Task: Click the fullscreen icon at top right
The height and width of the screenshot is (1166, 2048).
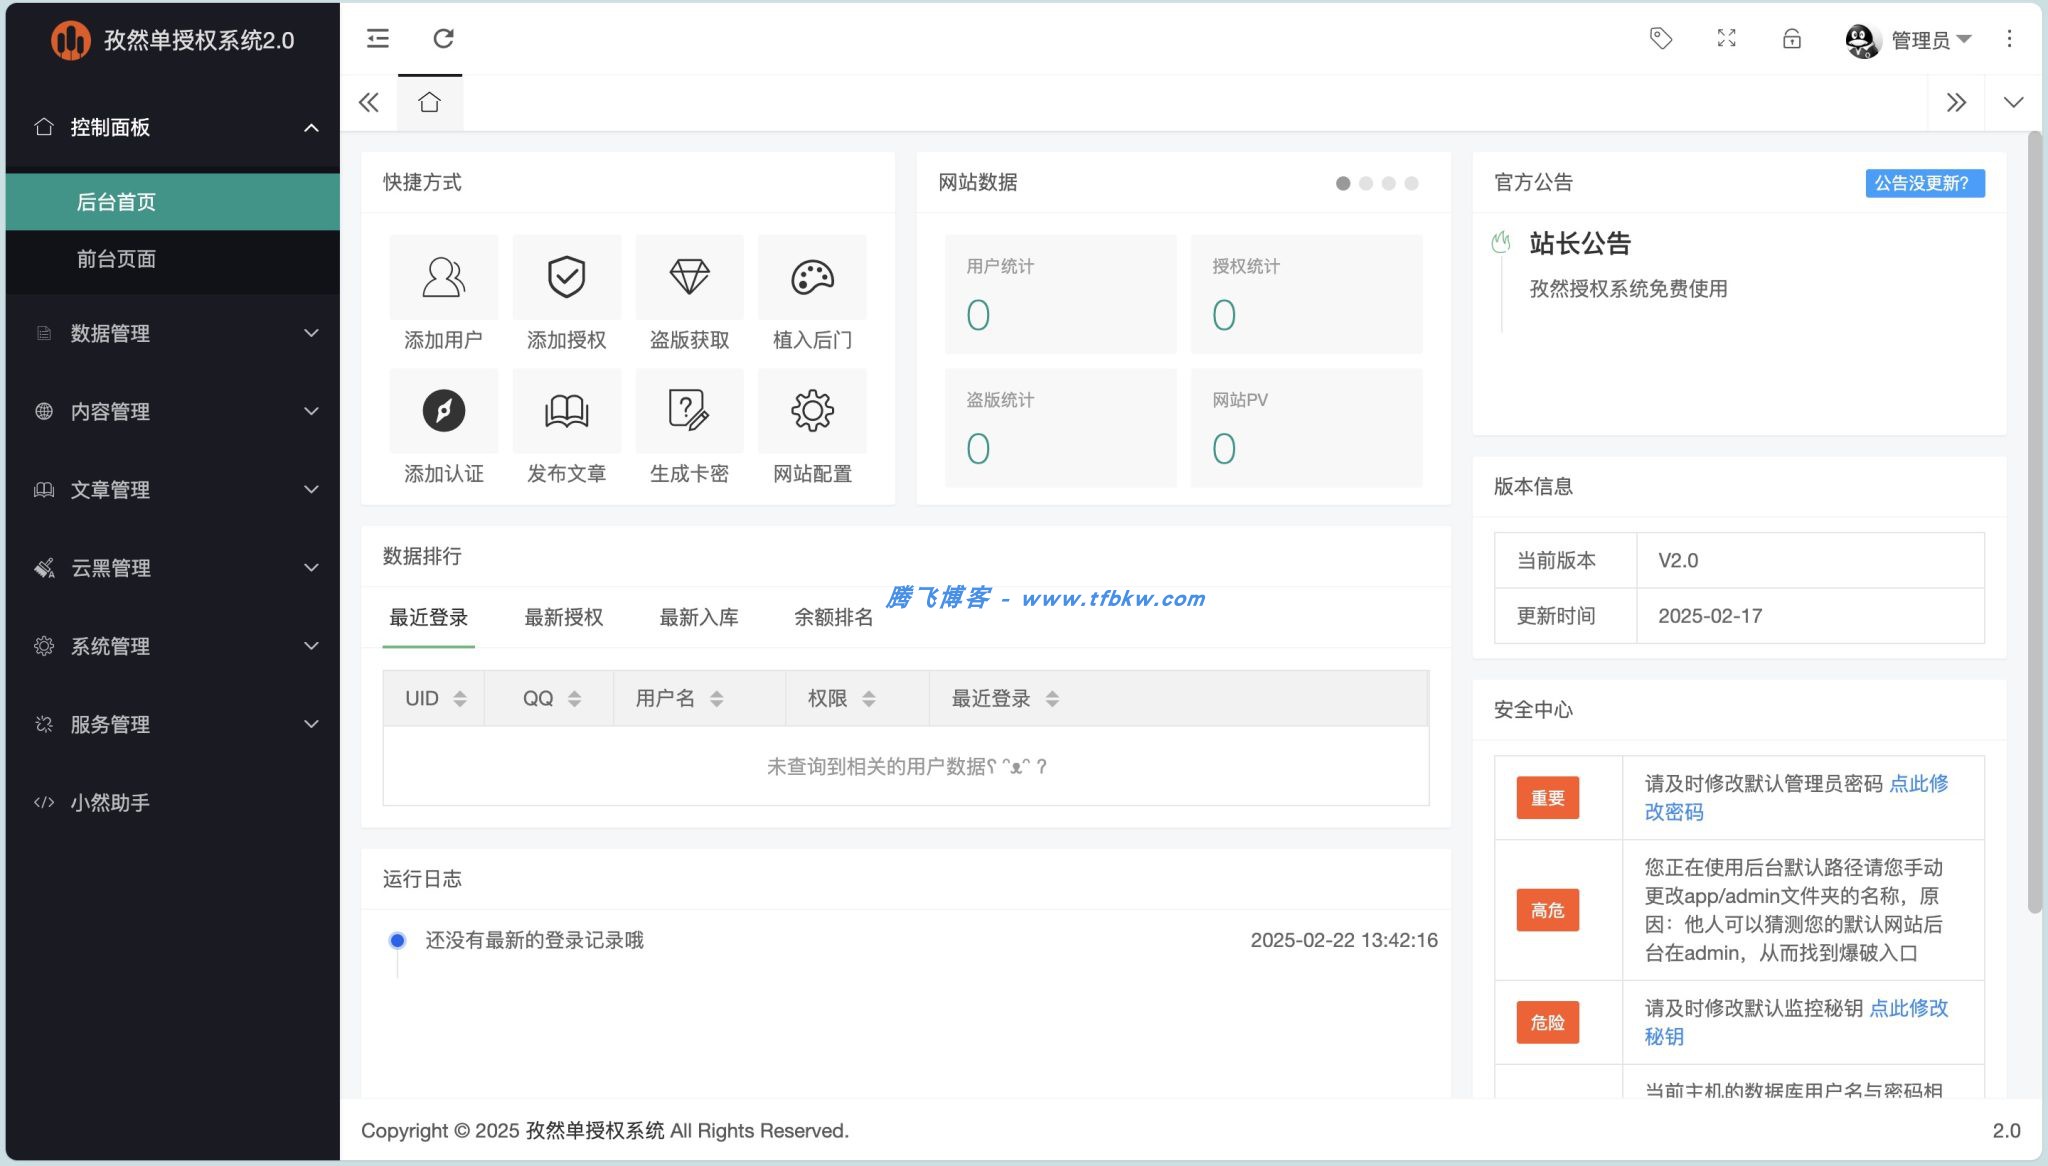Action: pyautogui.click(x=1727, y=38)
